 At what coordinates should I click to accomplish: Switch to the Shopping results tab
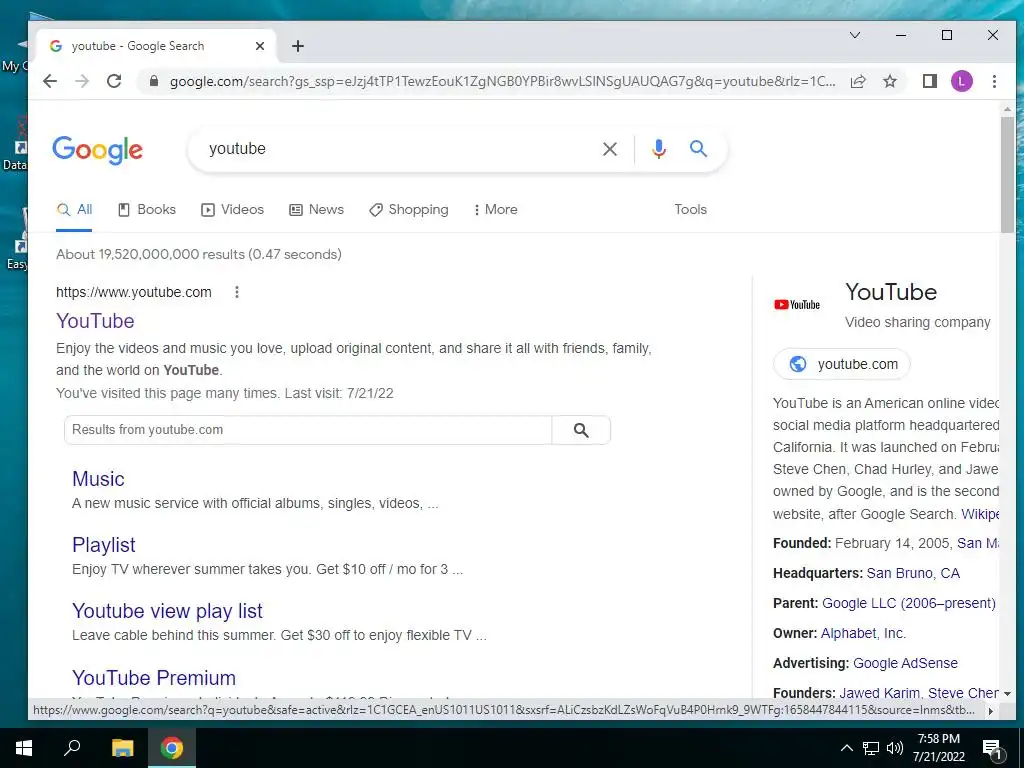coord(409,210)
